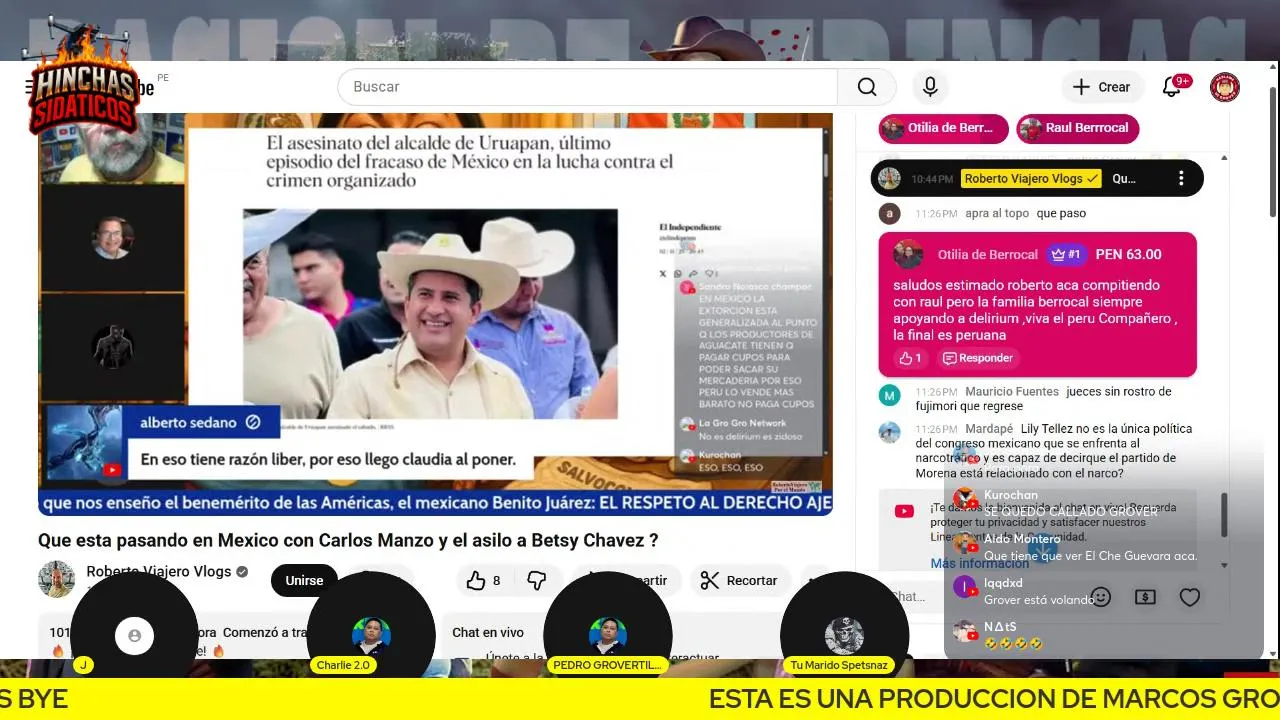Like the video with thumbs up
Screen dimensions: 1280x720
484,580
